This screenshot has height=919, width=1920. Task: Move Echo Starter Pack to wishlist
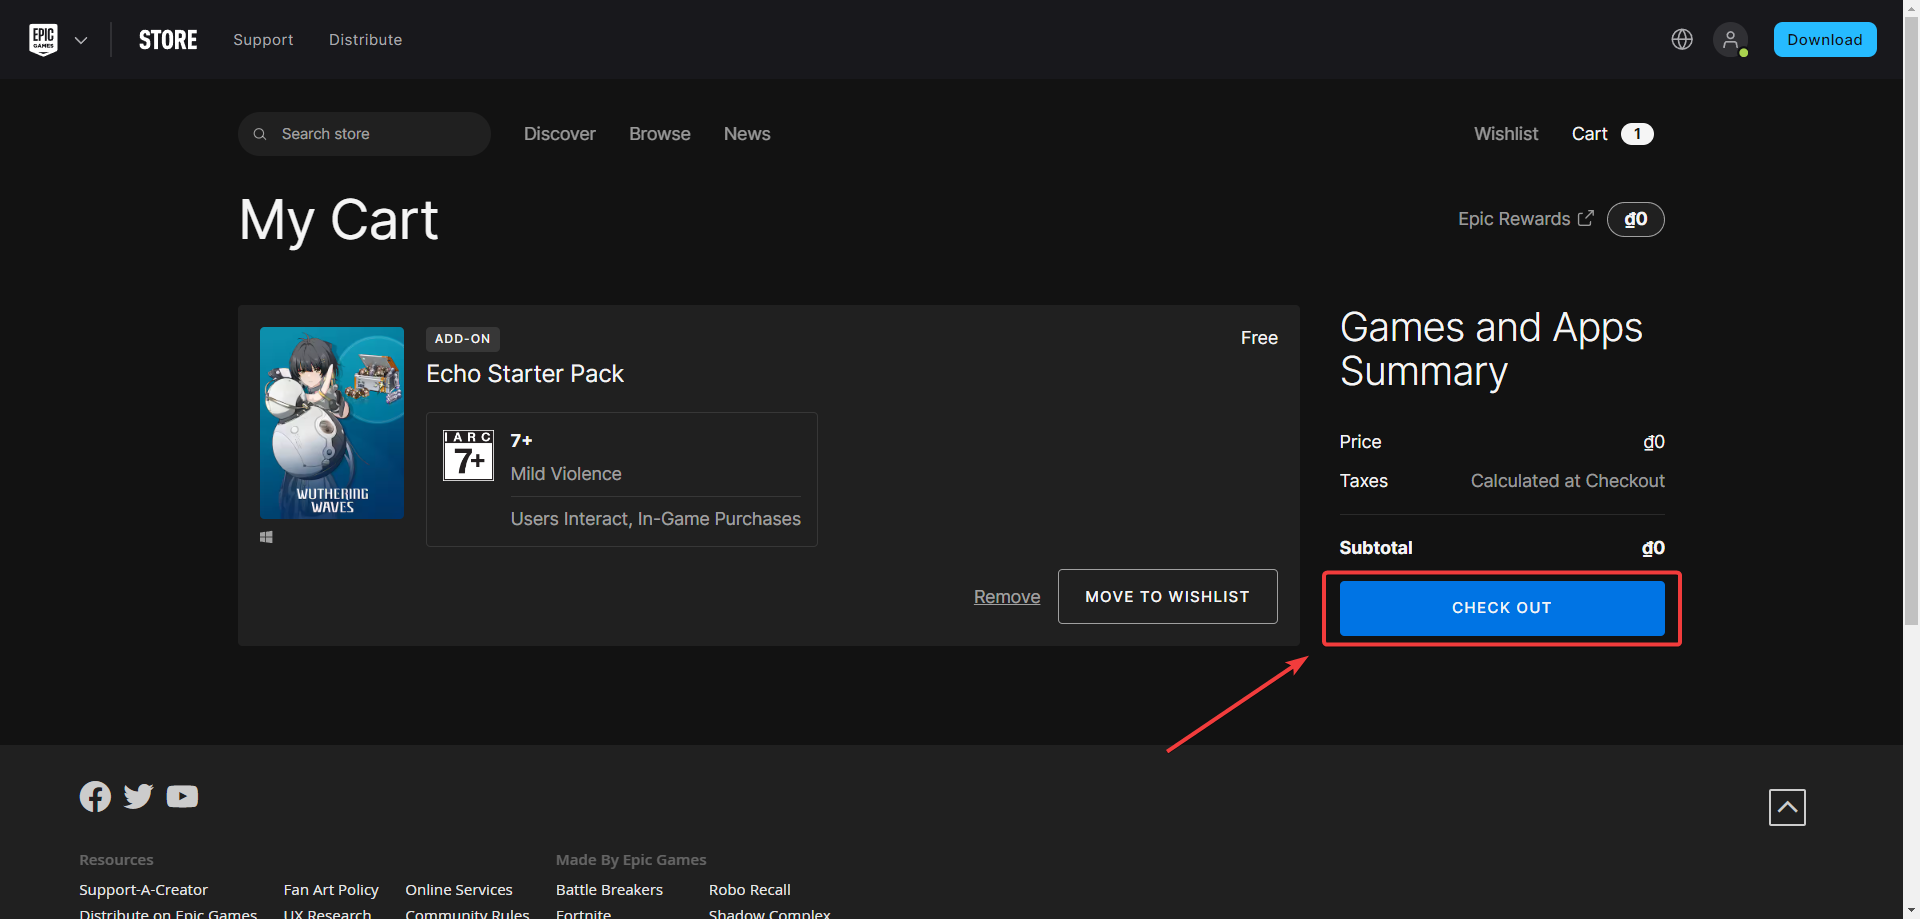click(1167, 596)
